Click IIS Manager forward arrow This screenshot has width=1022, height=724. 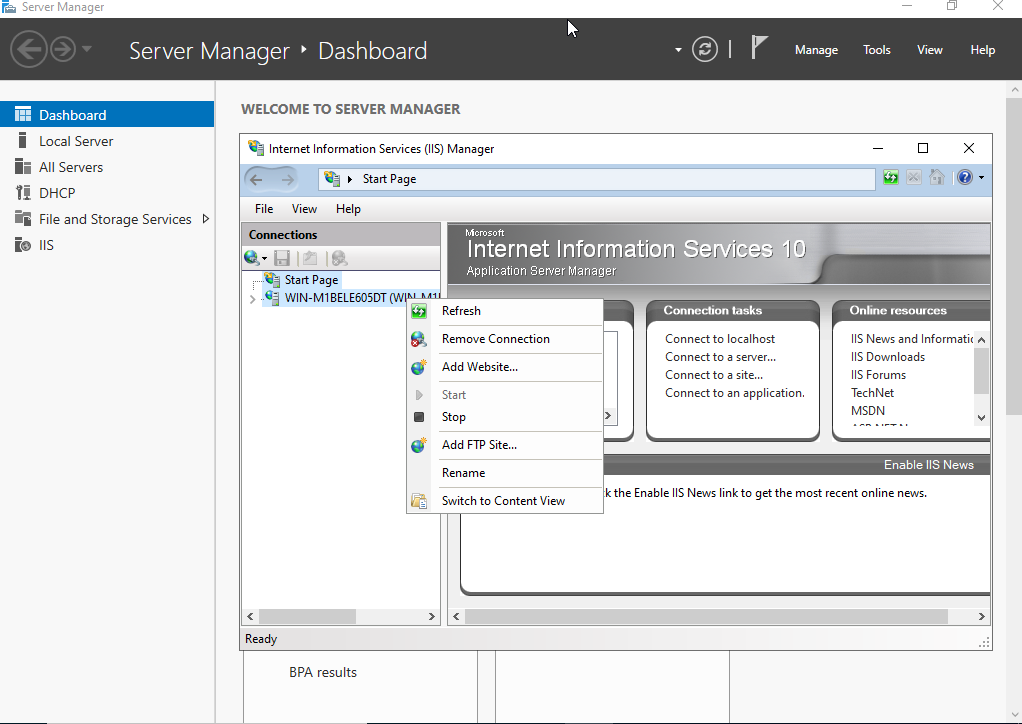(x=287, y=179)
